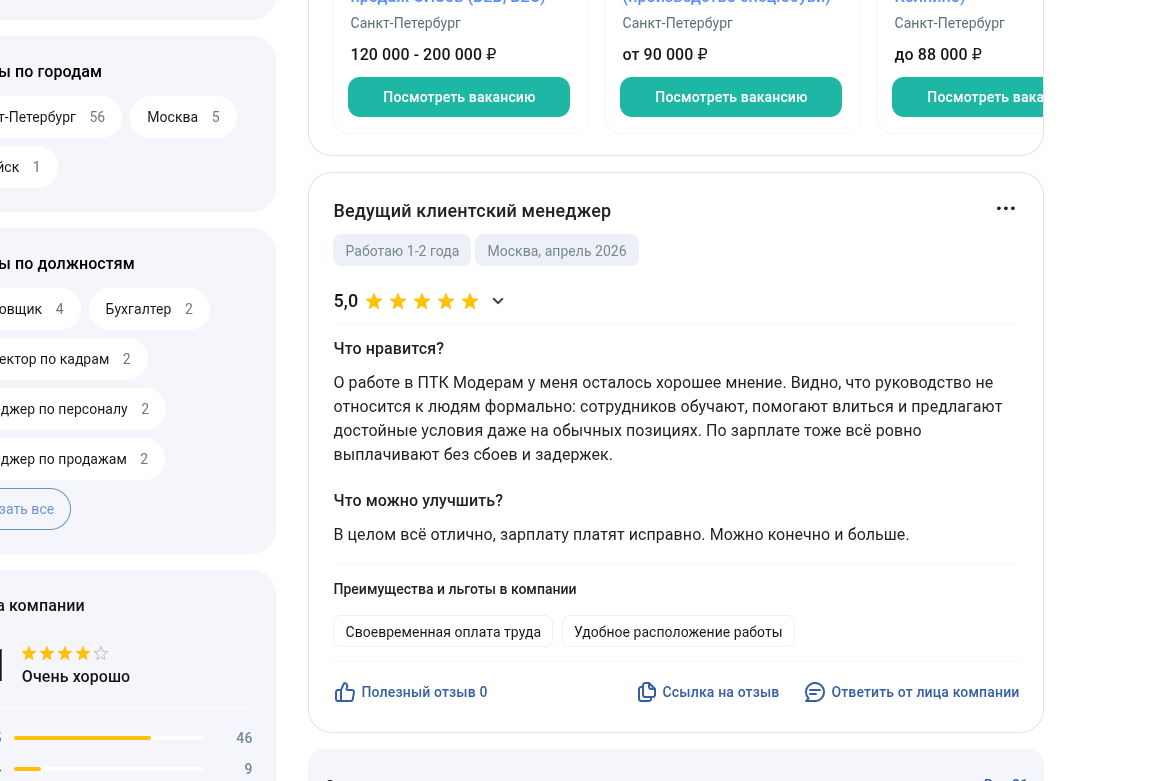View the до 88 000 ₽ vacancy
The width and height of the screenshot is (1171, 781).
(x=967, y=97)
